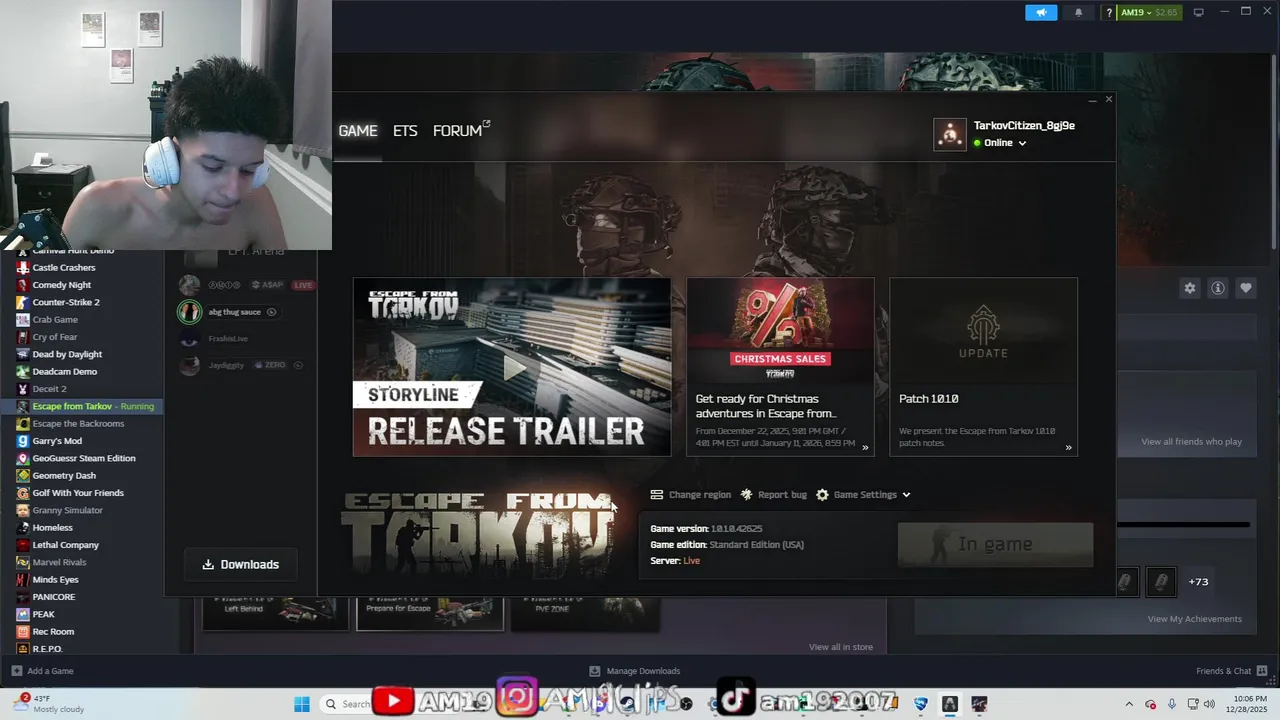Click Add a Game in Steam
This screenshot has height=720, width=1280.
(42, 671)
